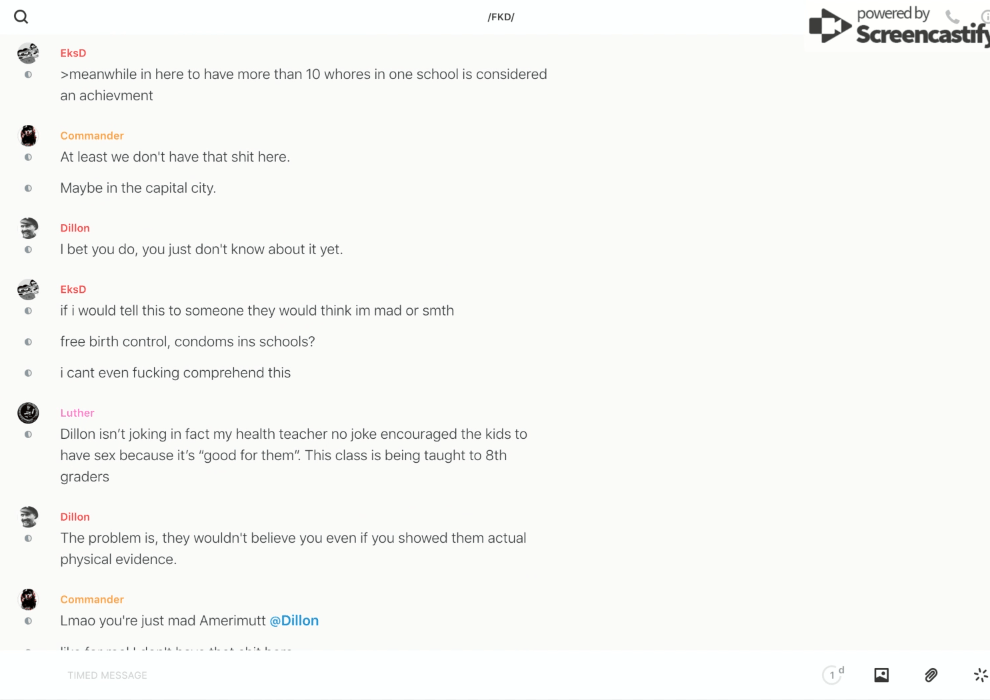Select EksD's name above the ">meanwhile" message

[x=73, y=53]
